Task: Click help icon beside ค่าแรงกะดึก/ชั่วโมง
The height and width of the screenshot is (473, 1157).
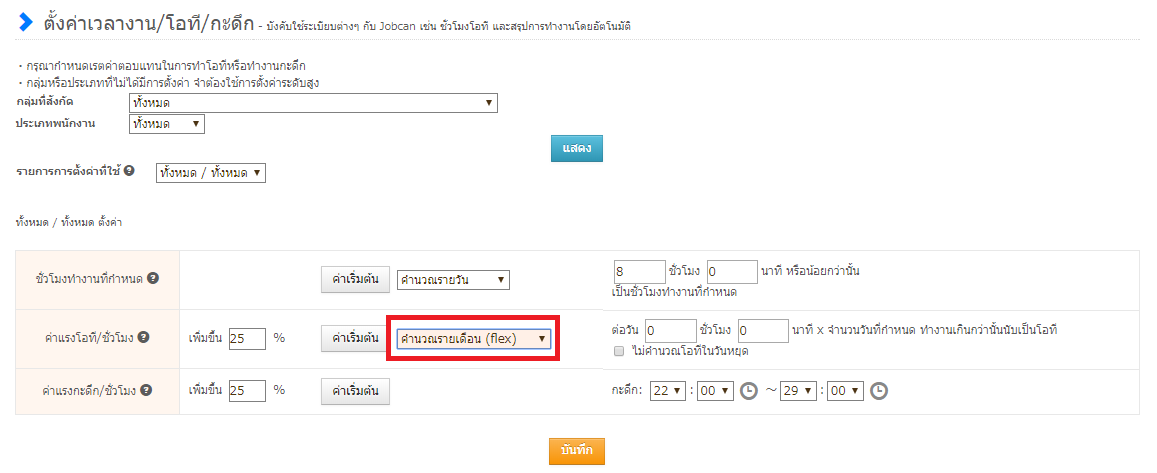Action: (147, 390)
